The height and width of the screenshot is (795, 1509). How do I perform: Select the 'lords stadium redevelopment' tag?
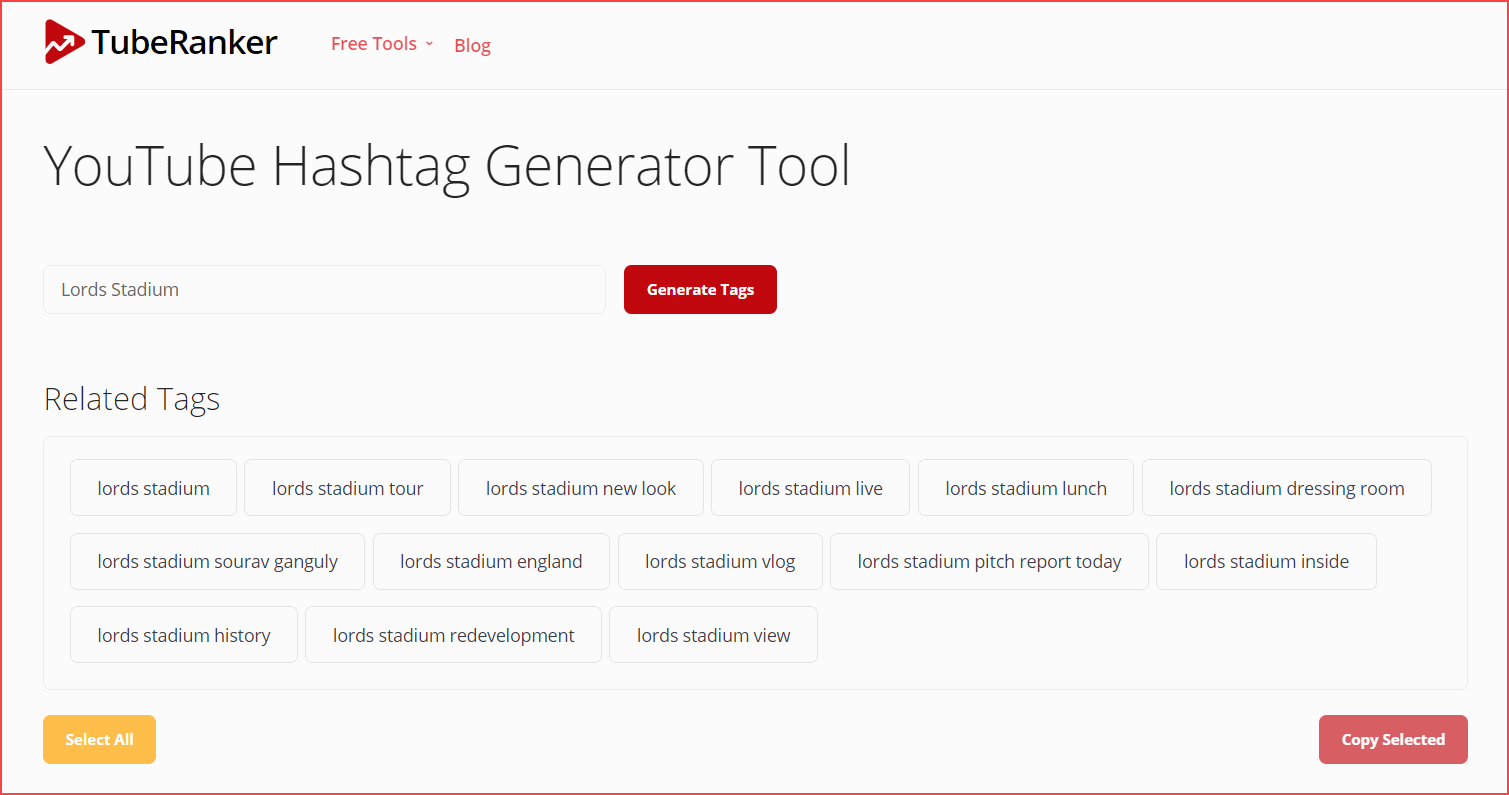pos(453,634)
